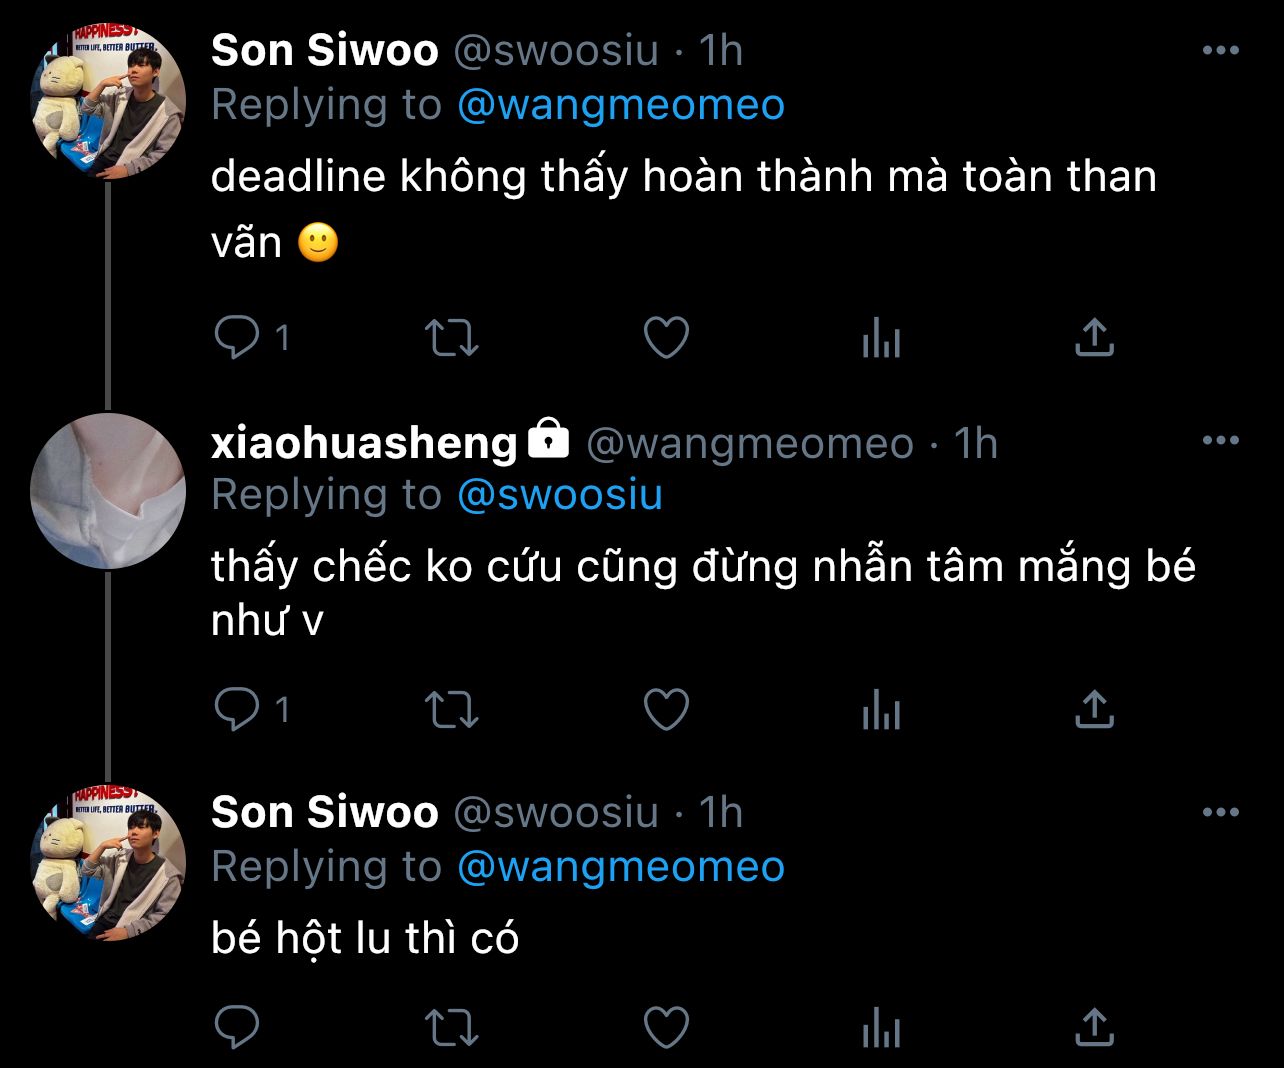The height and width of the screenshot is (1068, 1284).
Task: Open more options for first tweet
Action: click(x=1220, y=50)
